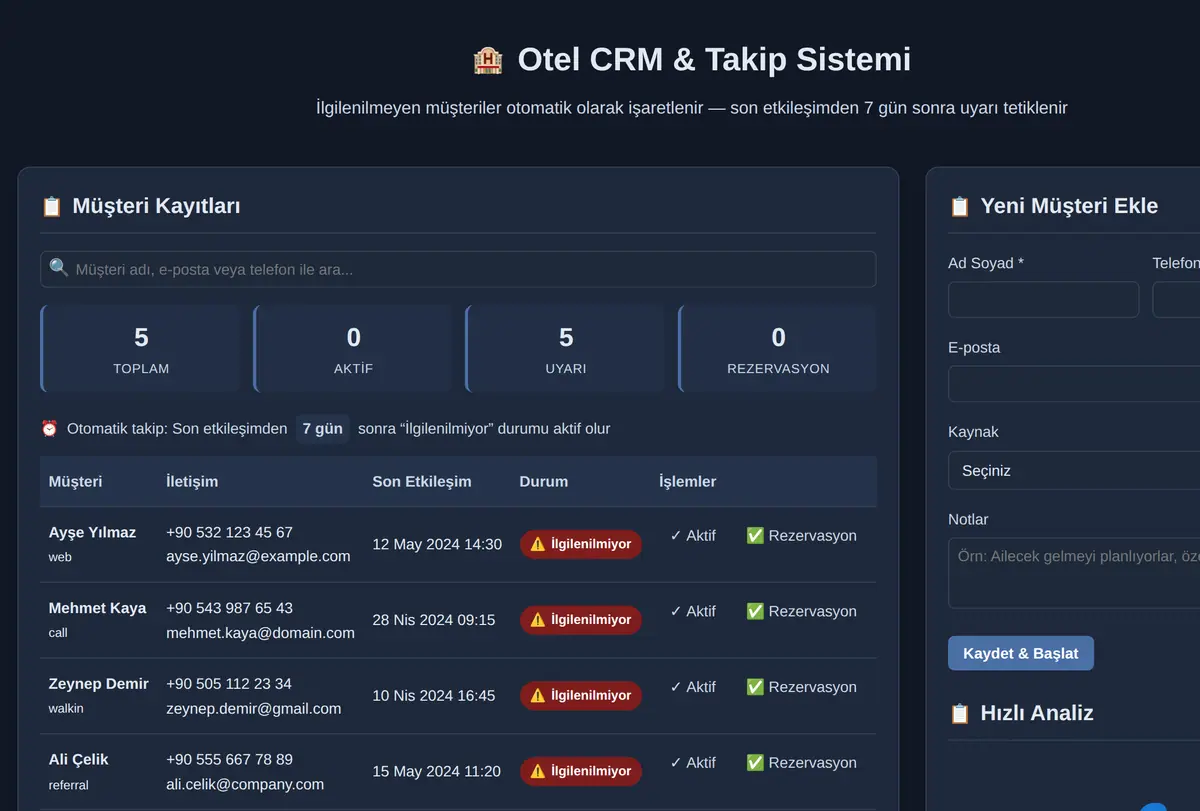Viewport: 1200px width, 811px height.
Task: Click the Rezervasyon stat card
Action: click(778, 348)
